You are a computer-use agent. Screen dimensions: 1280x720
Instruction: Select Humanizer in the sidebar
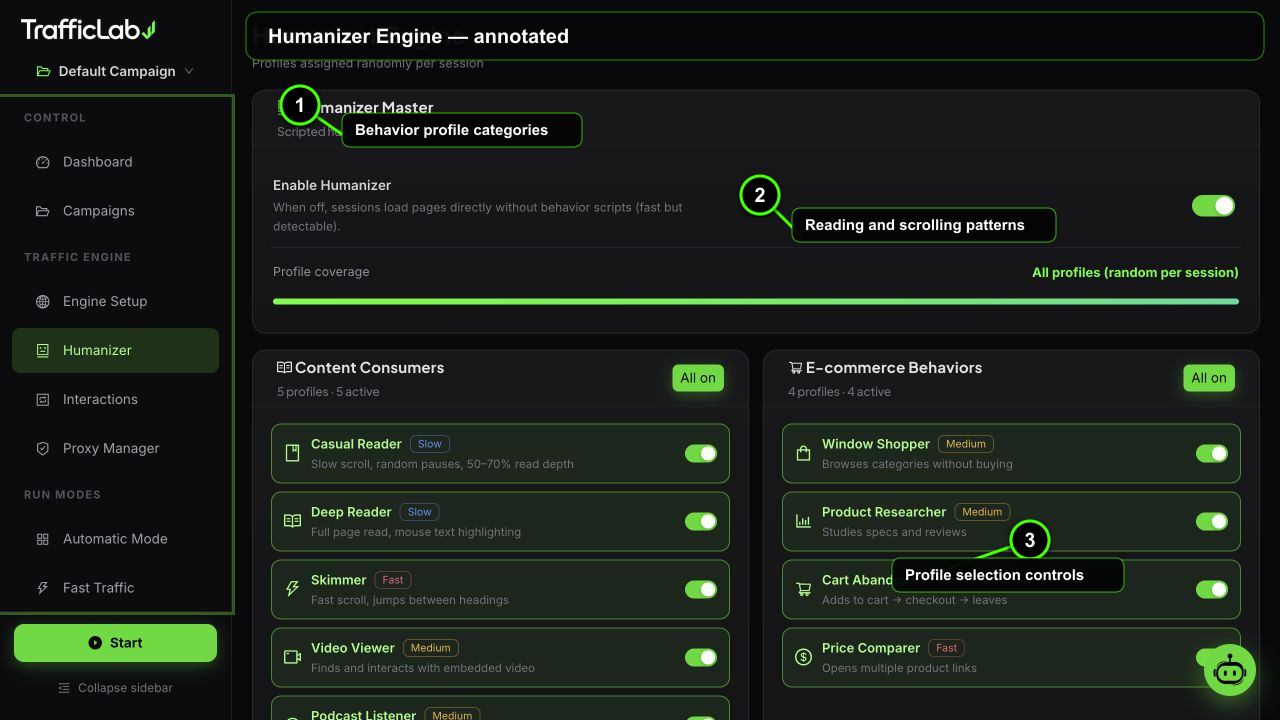(x=115, y=350)
